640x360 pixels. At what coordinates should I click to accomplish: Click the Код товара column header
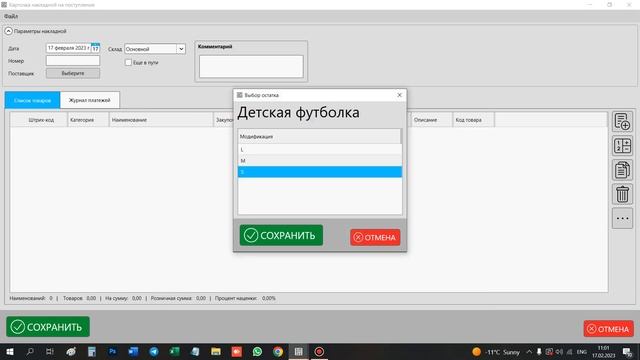473,120
